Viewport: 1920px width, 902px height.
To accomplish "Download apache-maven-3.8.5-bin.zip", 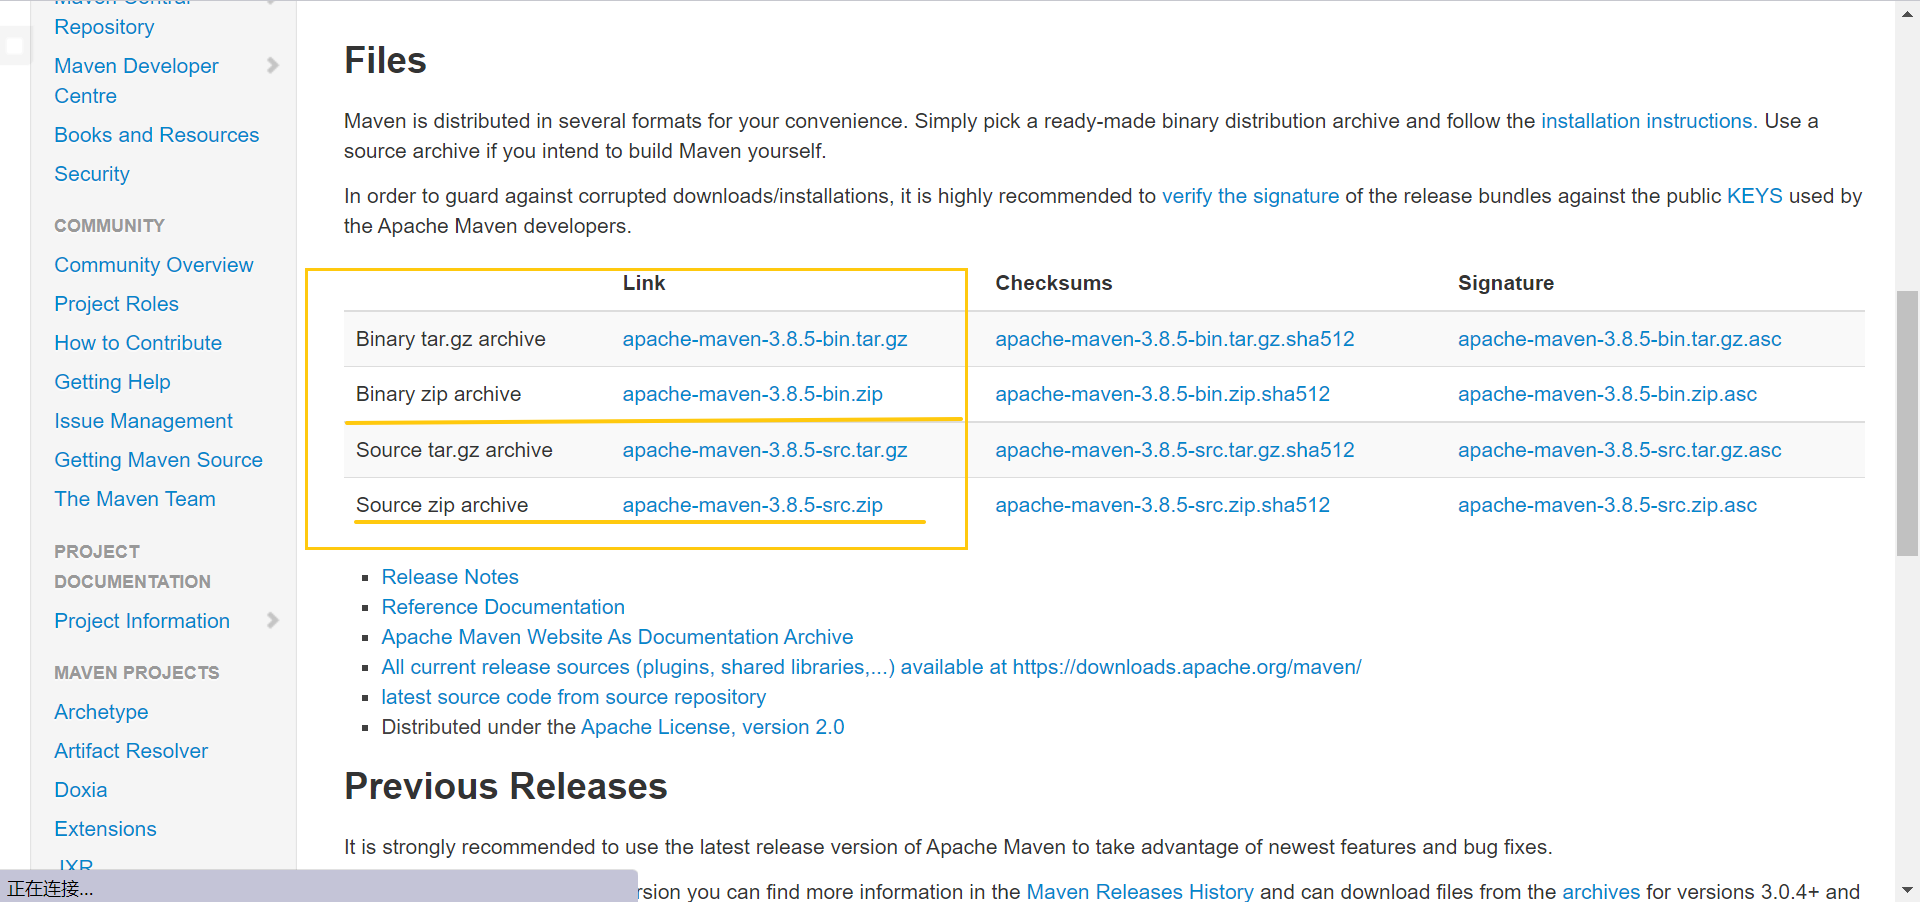I will pyautogui.click(x=752, y=394).
